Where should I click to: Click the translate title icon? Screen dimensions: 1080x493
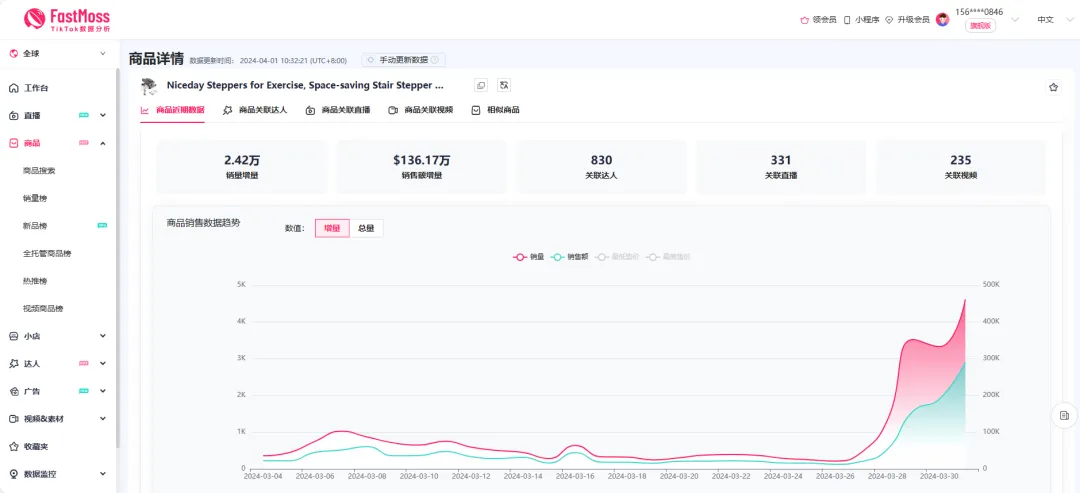pyautogui.click(x=504, y=86)
